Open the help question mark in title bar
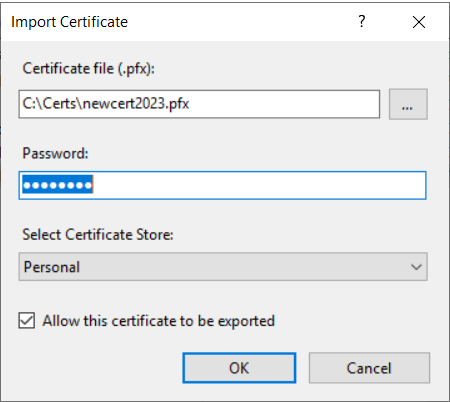 (x=362, y=22)
